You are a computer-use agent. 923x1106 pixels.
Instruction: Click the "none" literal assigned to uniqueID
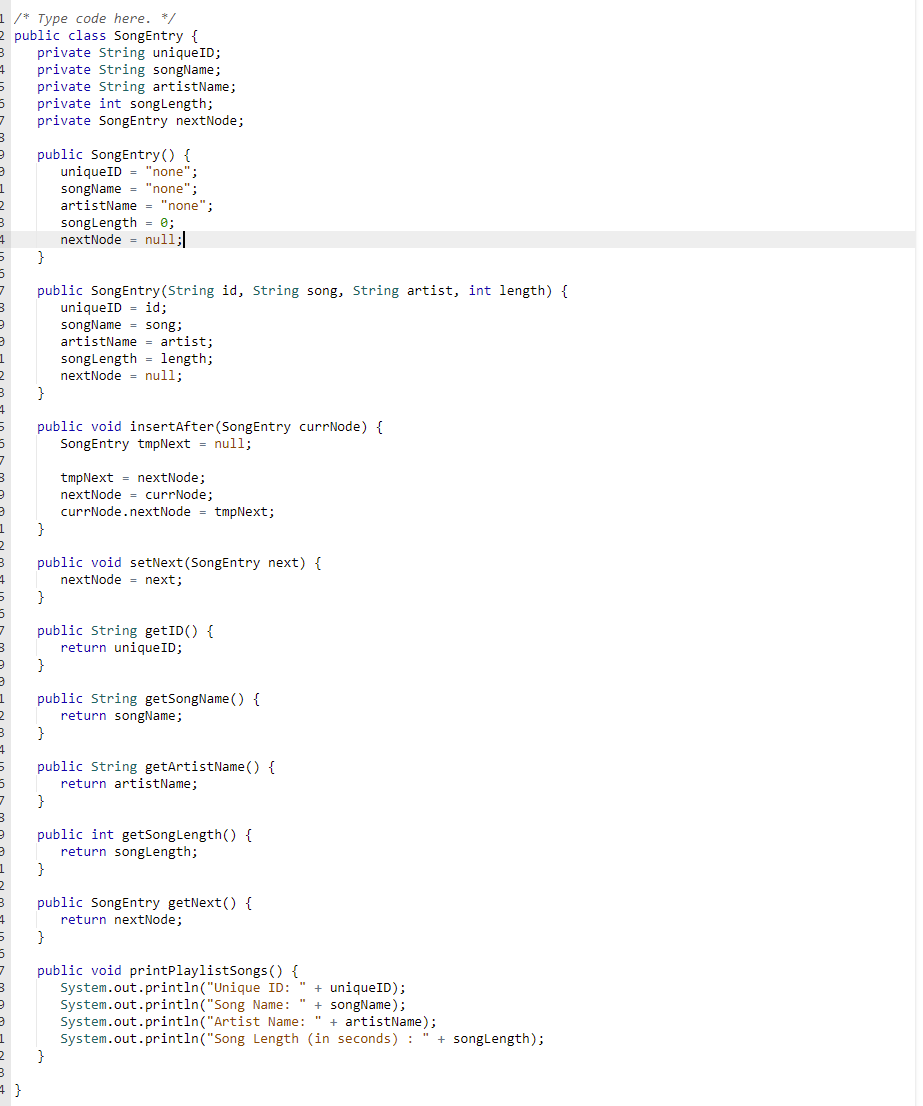tap(166, 171)
